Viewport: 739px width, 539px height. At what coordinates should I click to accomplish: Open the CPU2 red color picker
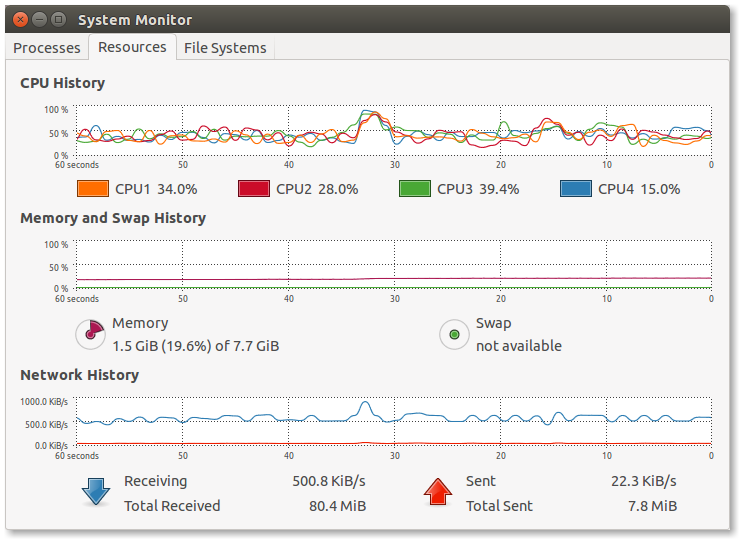[253, 189]
